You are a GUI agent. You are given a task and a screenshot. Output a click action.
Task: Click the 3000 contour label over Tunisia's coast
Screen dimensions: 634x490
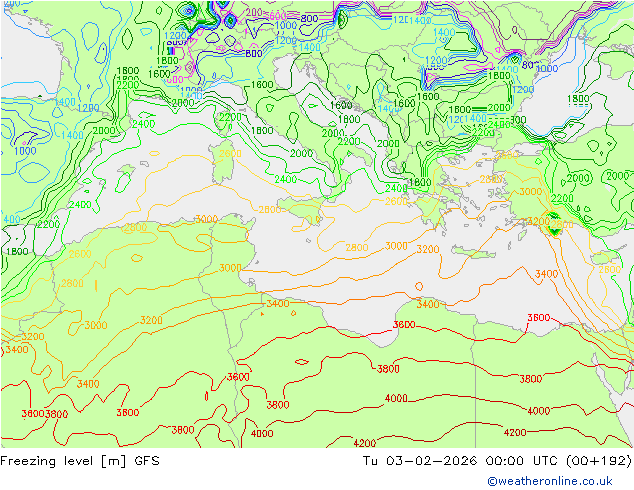[230, 268]
